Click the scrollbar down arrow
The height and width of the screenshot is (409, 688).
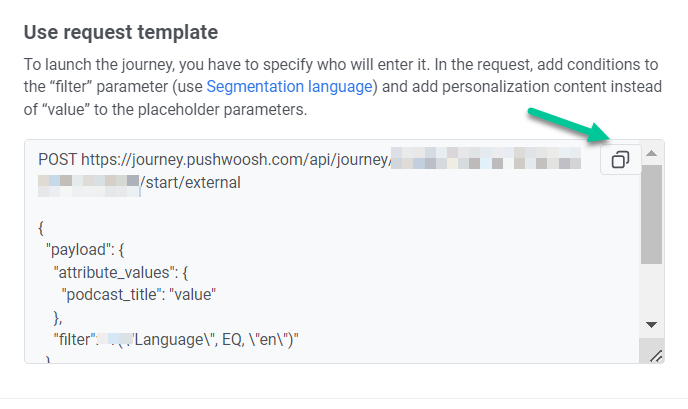[651, 325]
